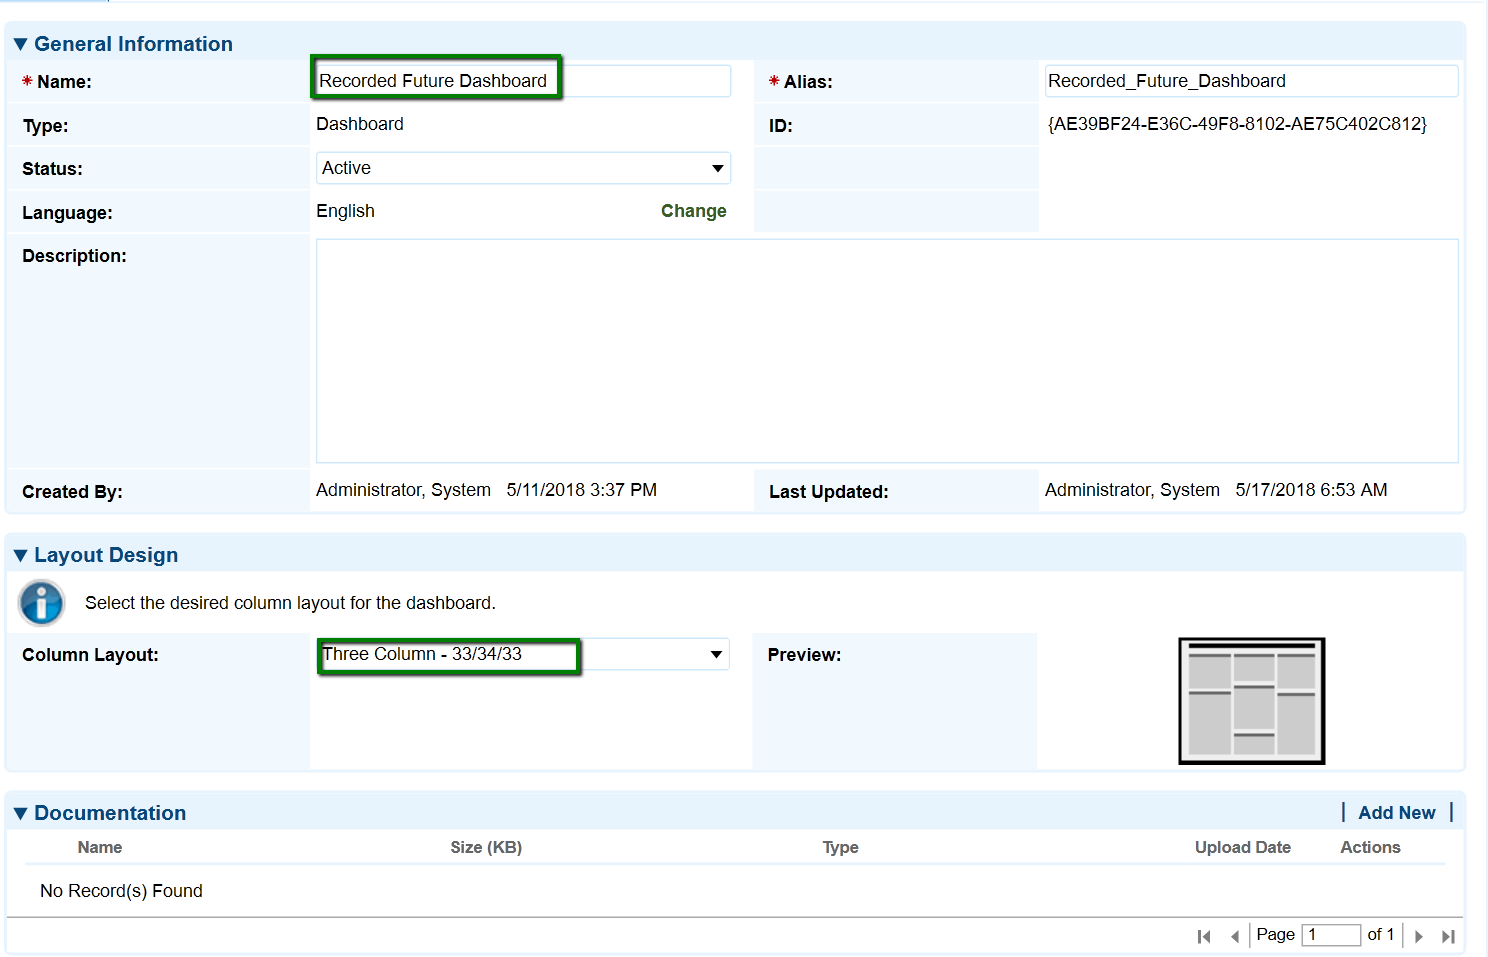The height and width of the screenshot is (957, 1488).
Task: Collapse the Documentation section
Action: [x=20, y=813]
